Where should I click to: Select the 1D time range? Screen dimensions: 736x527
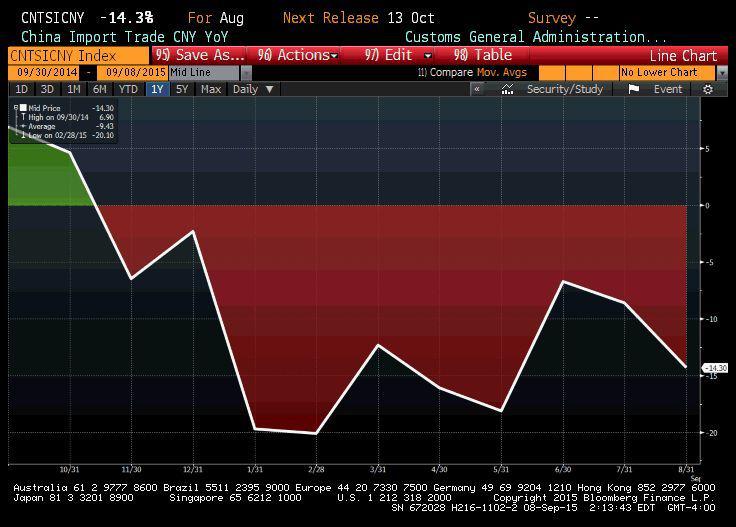pyautogui.click(x=21, y=89)
